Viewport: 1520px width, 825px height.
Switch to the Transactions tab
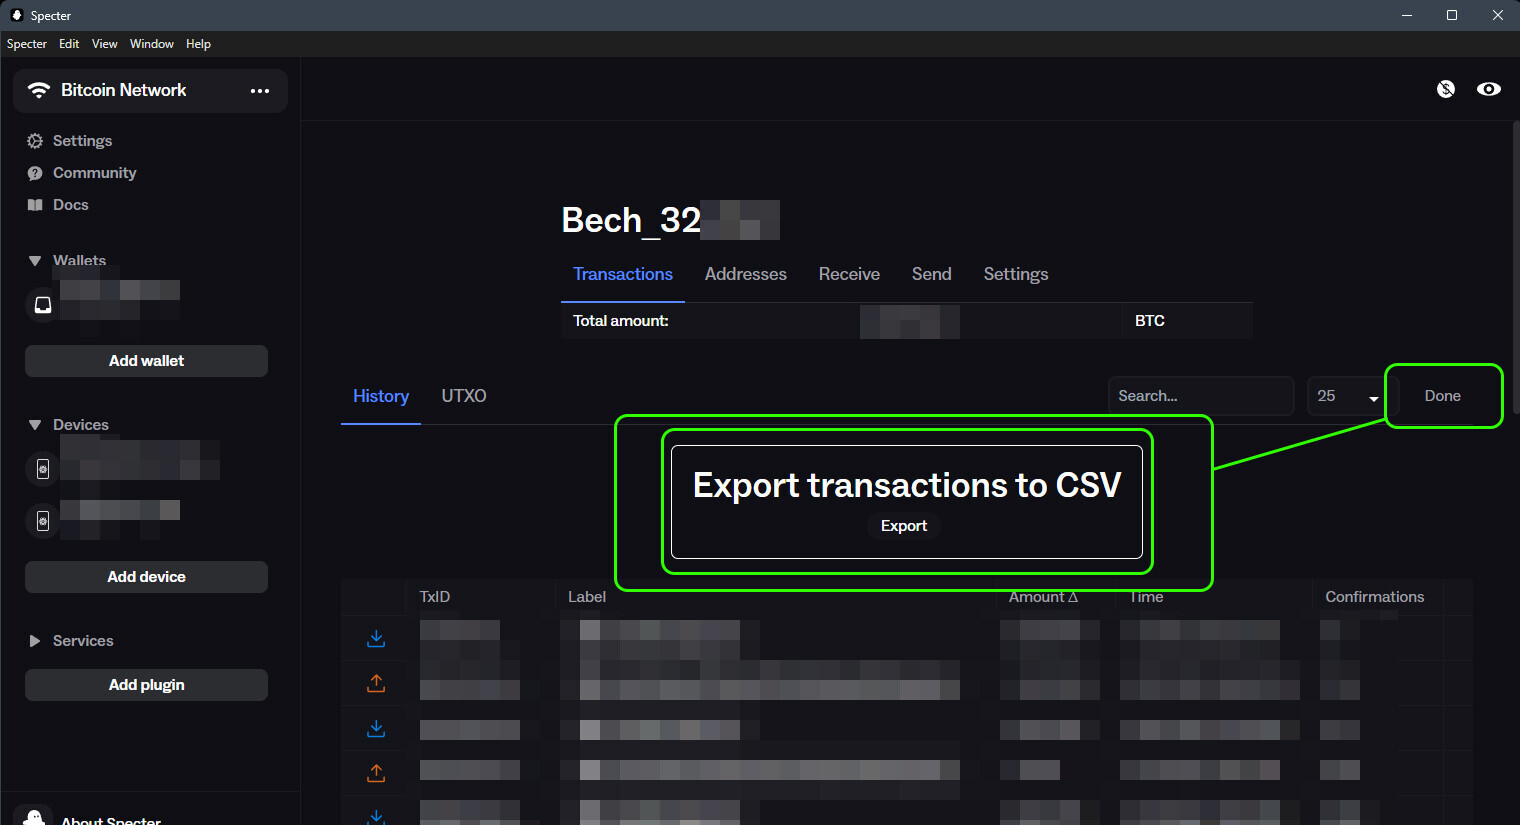pyautogui.click(x=623, y=274)
